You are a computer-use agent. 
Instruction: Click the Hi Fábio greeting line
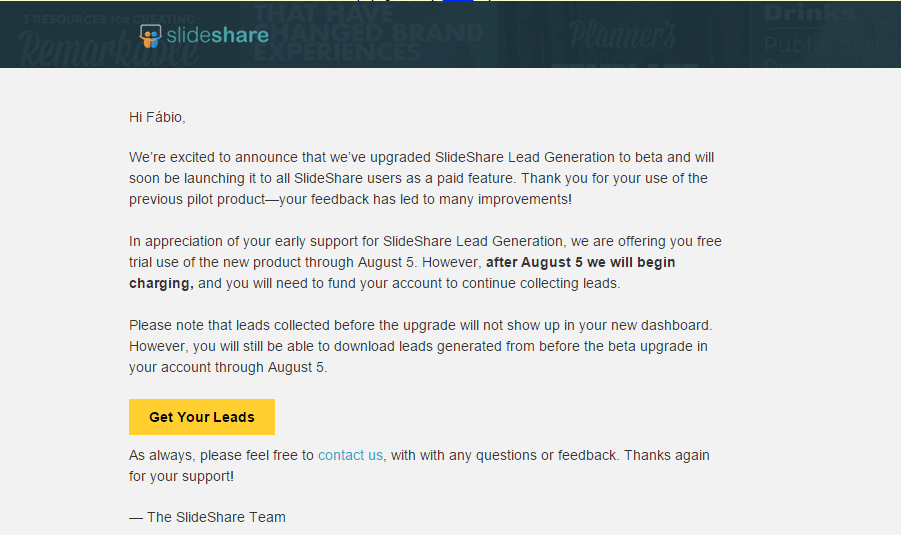pos(157,117)
